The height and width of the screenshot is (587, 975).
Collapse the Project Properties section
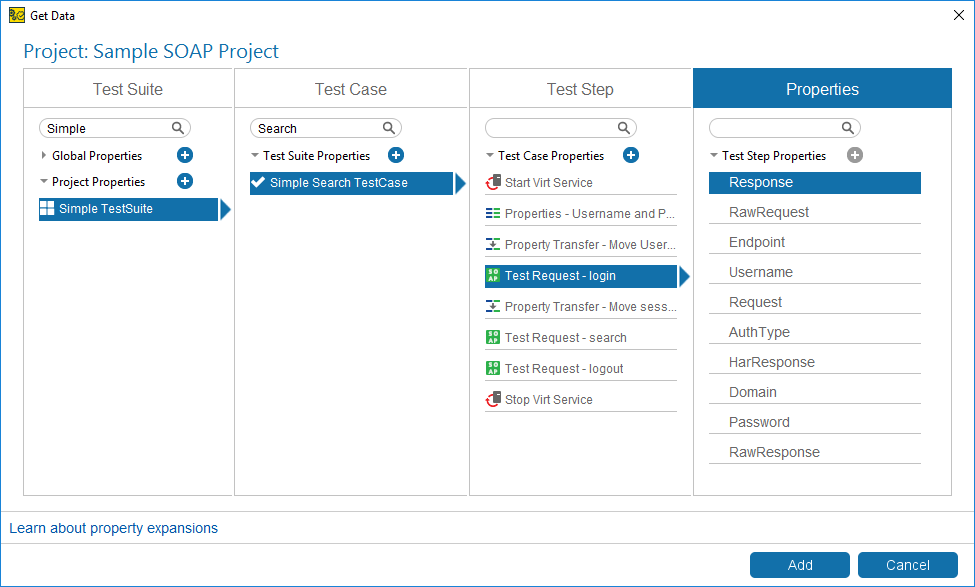(x=44, y=182)
